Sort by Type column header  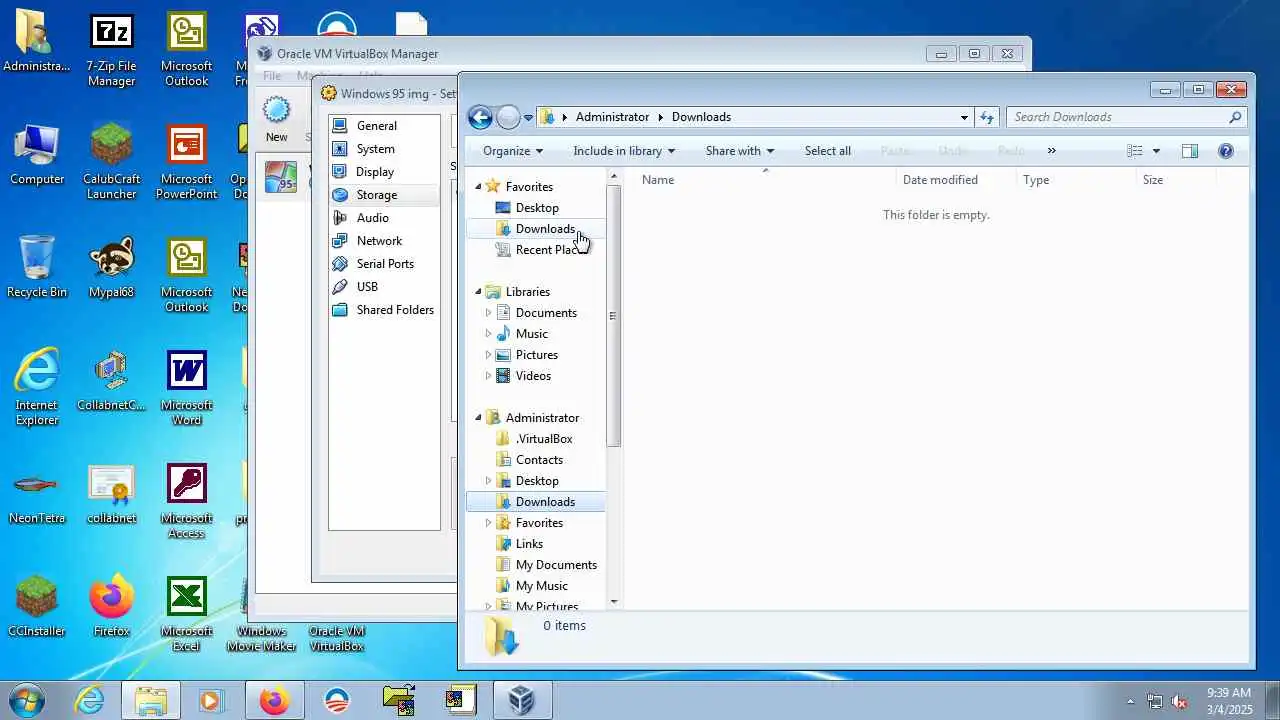(1076, 180)
